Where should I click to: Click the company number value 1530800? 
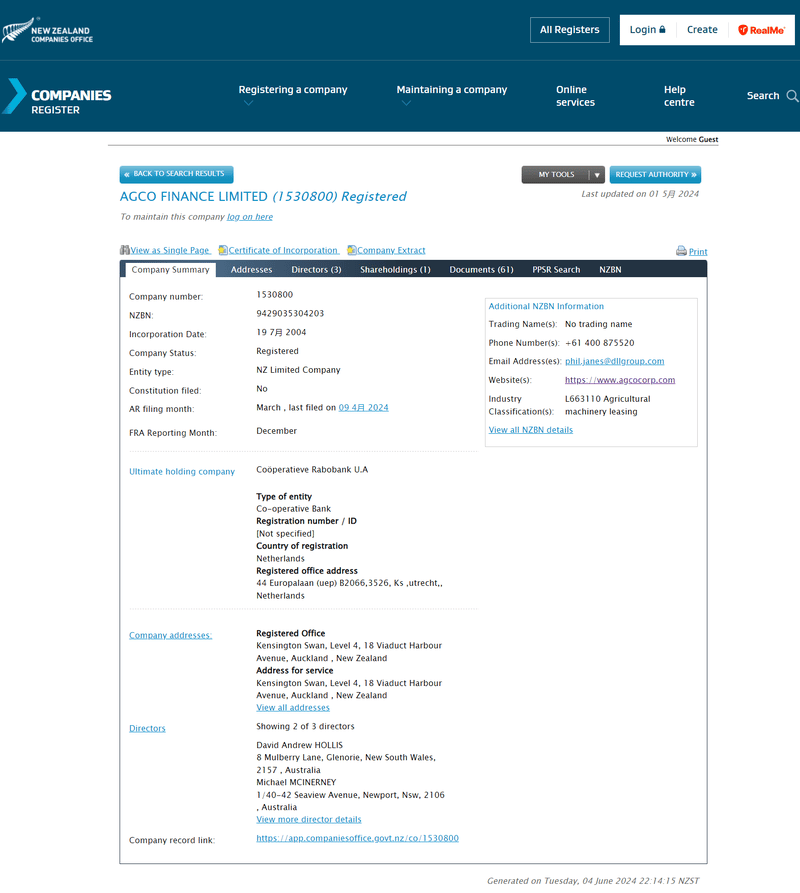tap(274, 294)
